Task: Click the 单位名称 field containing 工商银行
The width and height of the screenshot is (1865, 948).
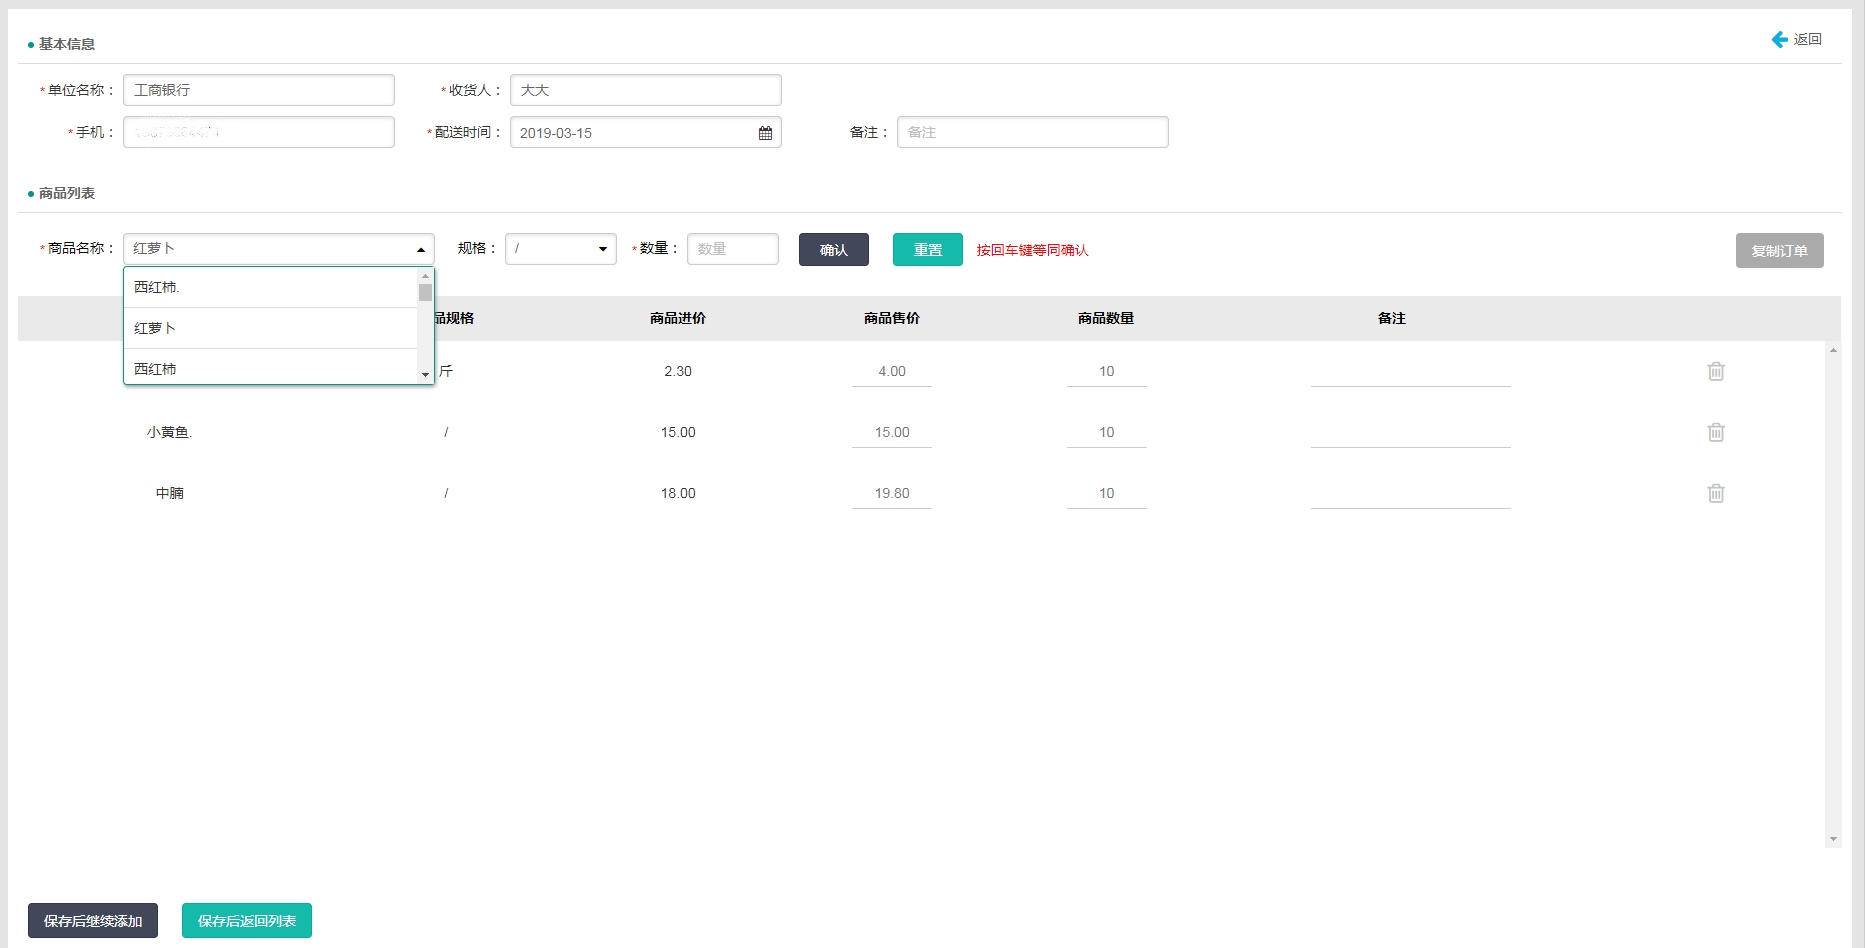Action: tap(258, 90)
